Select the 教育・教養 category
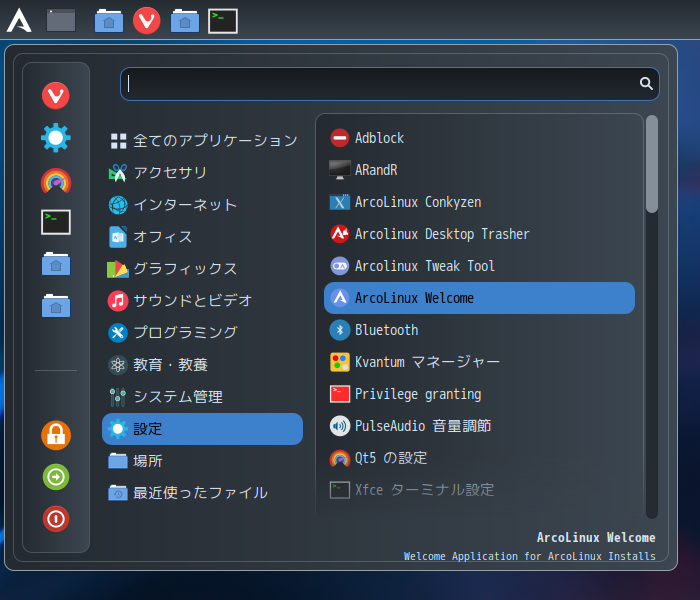This screenshot has height=600, width=700. [202, 365]
